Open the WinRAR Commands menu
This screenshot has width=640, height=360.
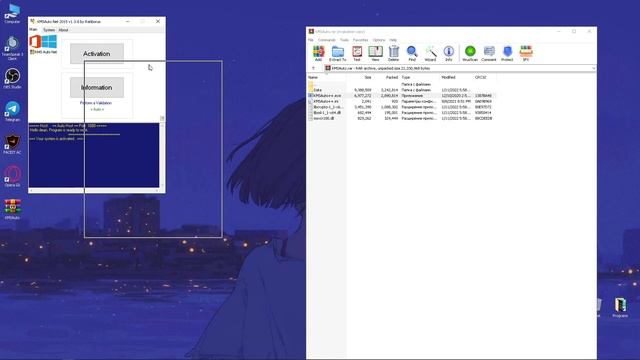tap(327, 40)
